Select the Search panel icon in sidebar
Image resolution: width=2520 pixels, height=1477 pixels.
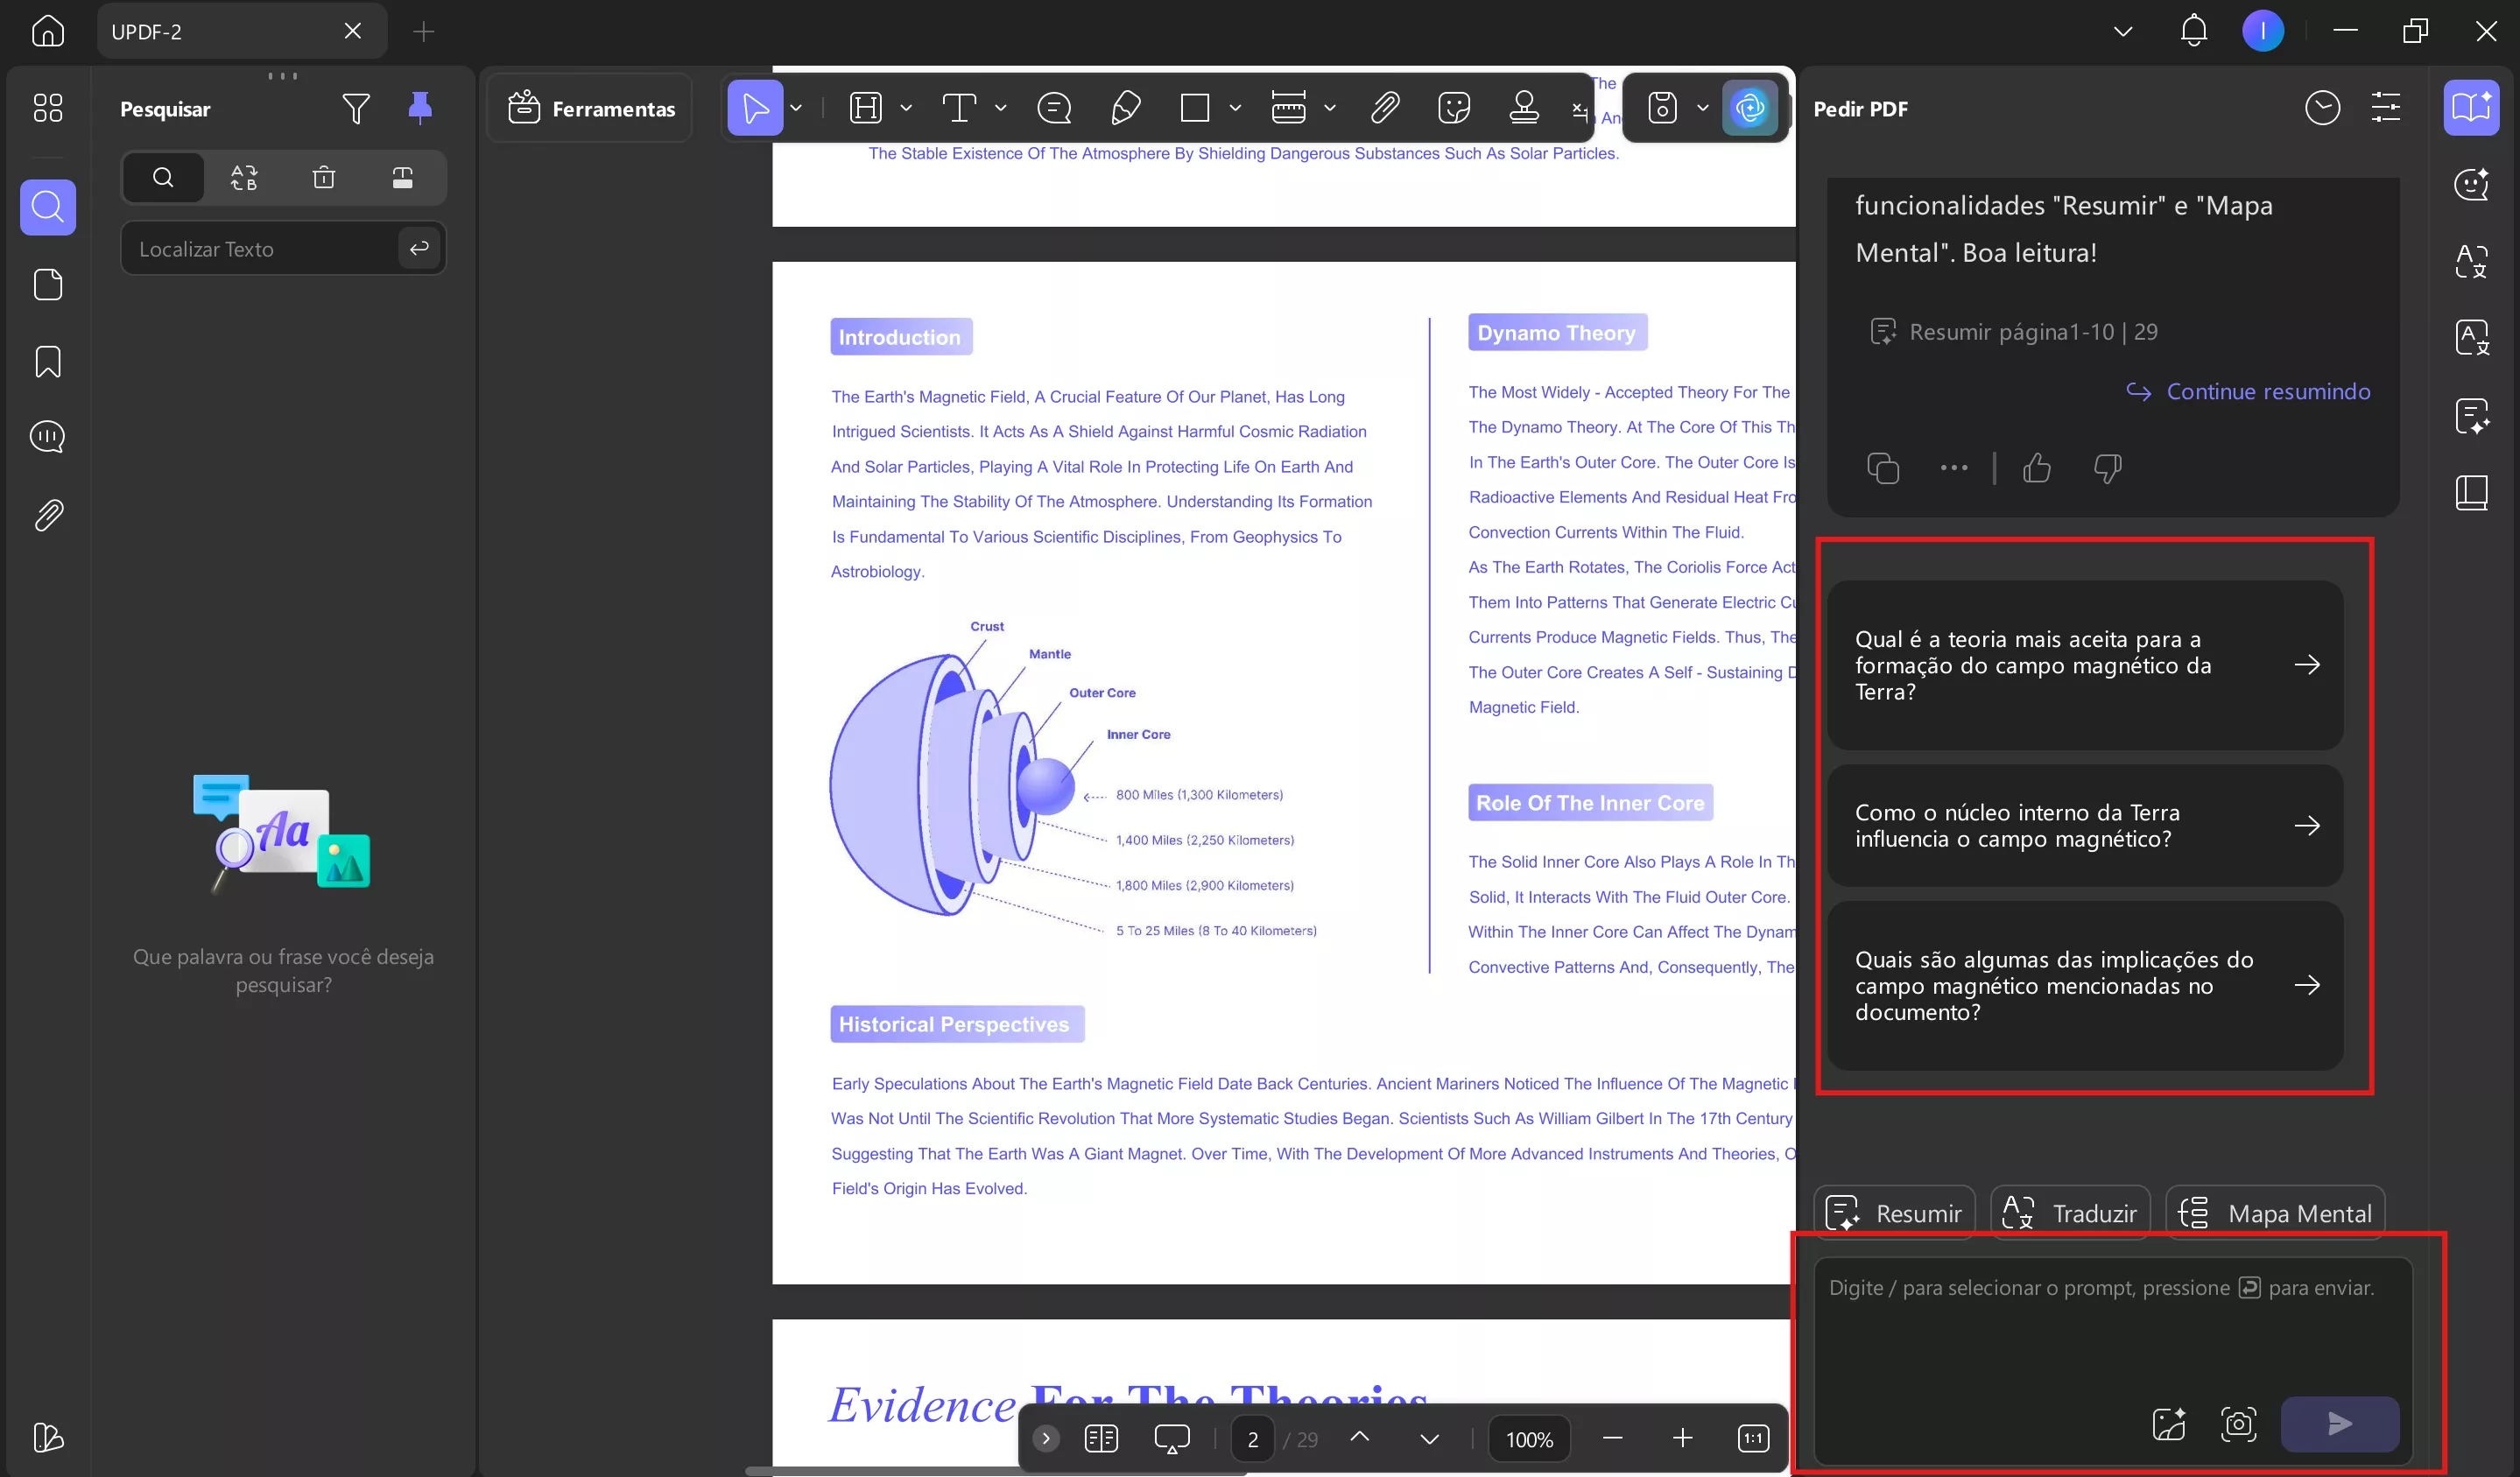[48, 207]
